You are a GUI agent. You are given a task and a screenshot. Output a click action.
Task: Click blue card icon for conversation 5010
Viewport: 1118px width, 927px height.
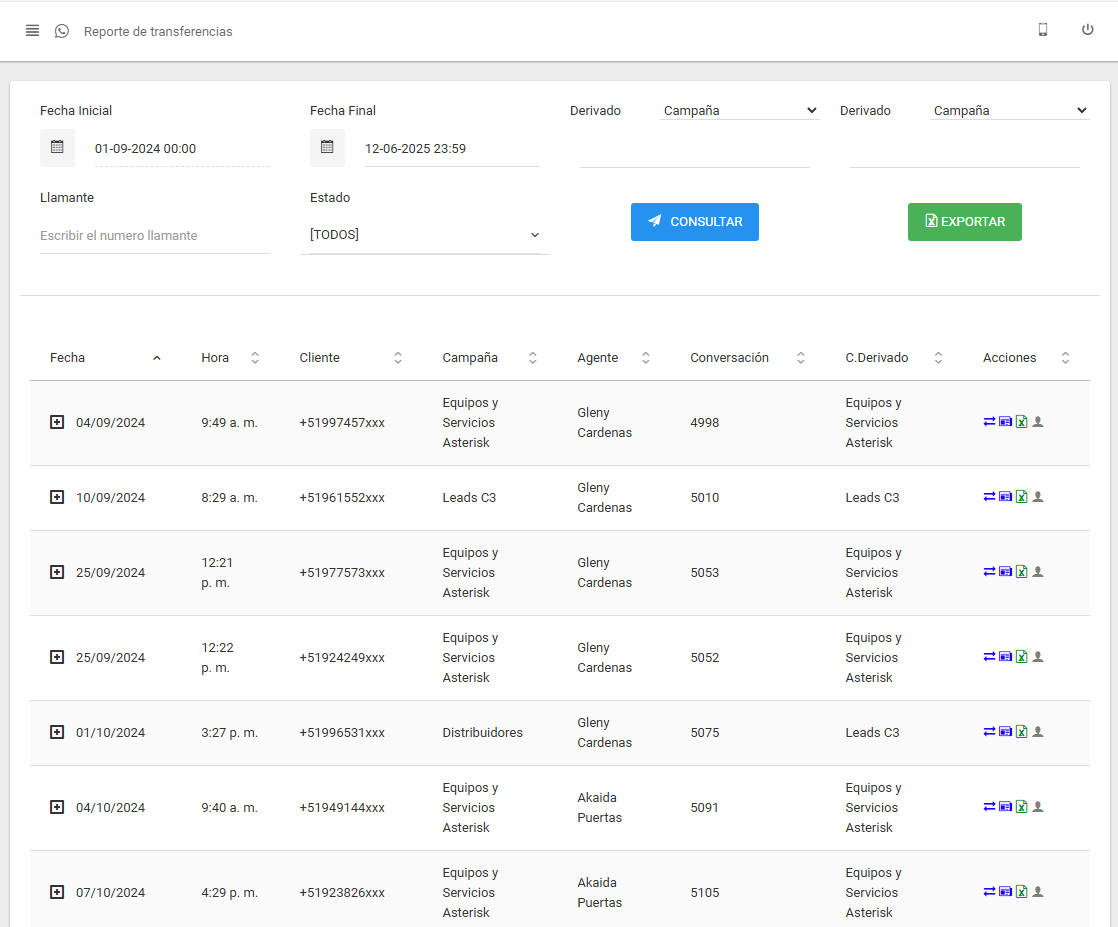click(x=1005, y=497)
